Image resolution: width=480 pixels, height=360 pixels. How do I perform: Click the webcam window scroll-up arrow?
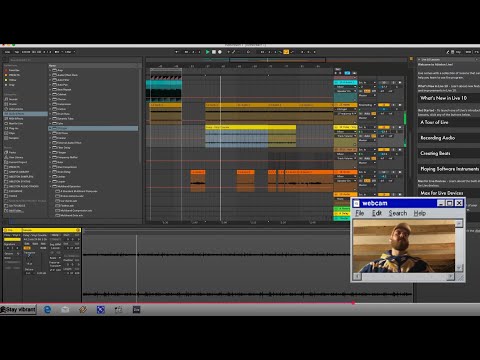(459, 223)
